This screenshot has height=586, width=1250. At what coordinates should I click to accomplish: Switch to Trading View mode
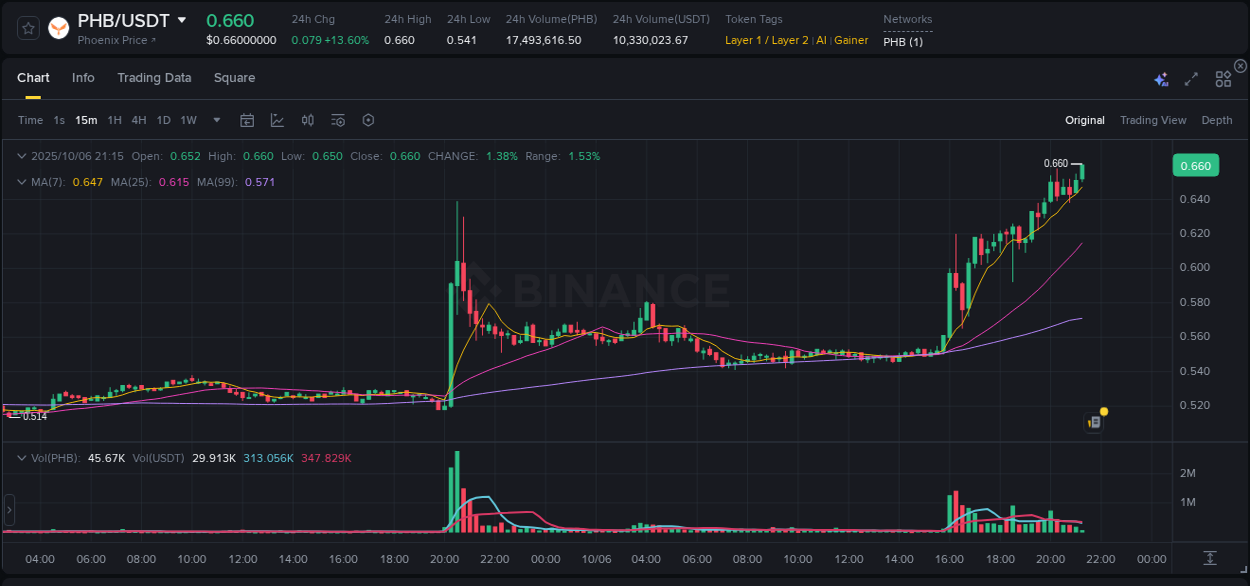pyautogui.click(x=1153, y=120)
